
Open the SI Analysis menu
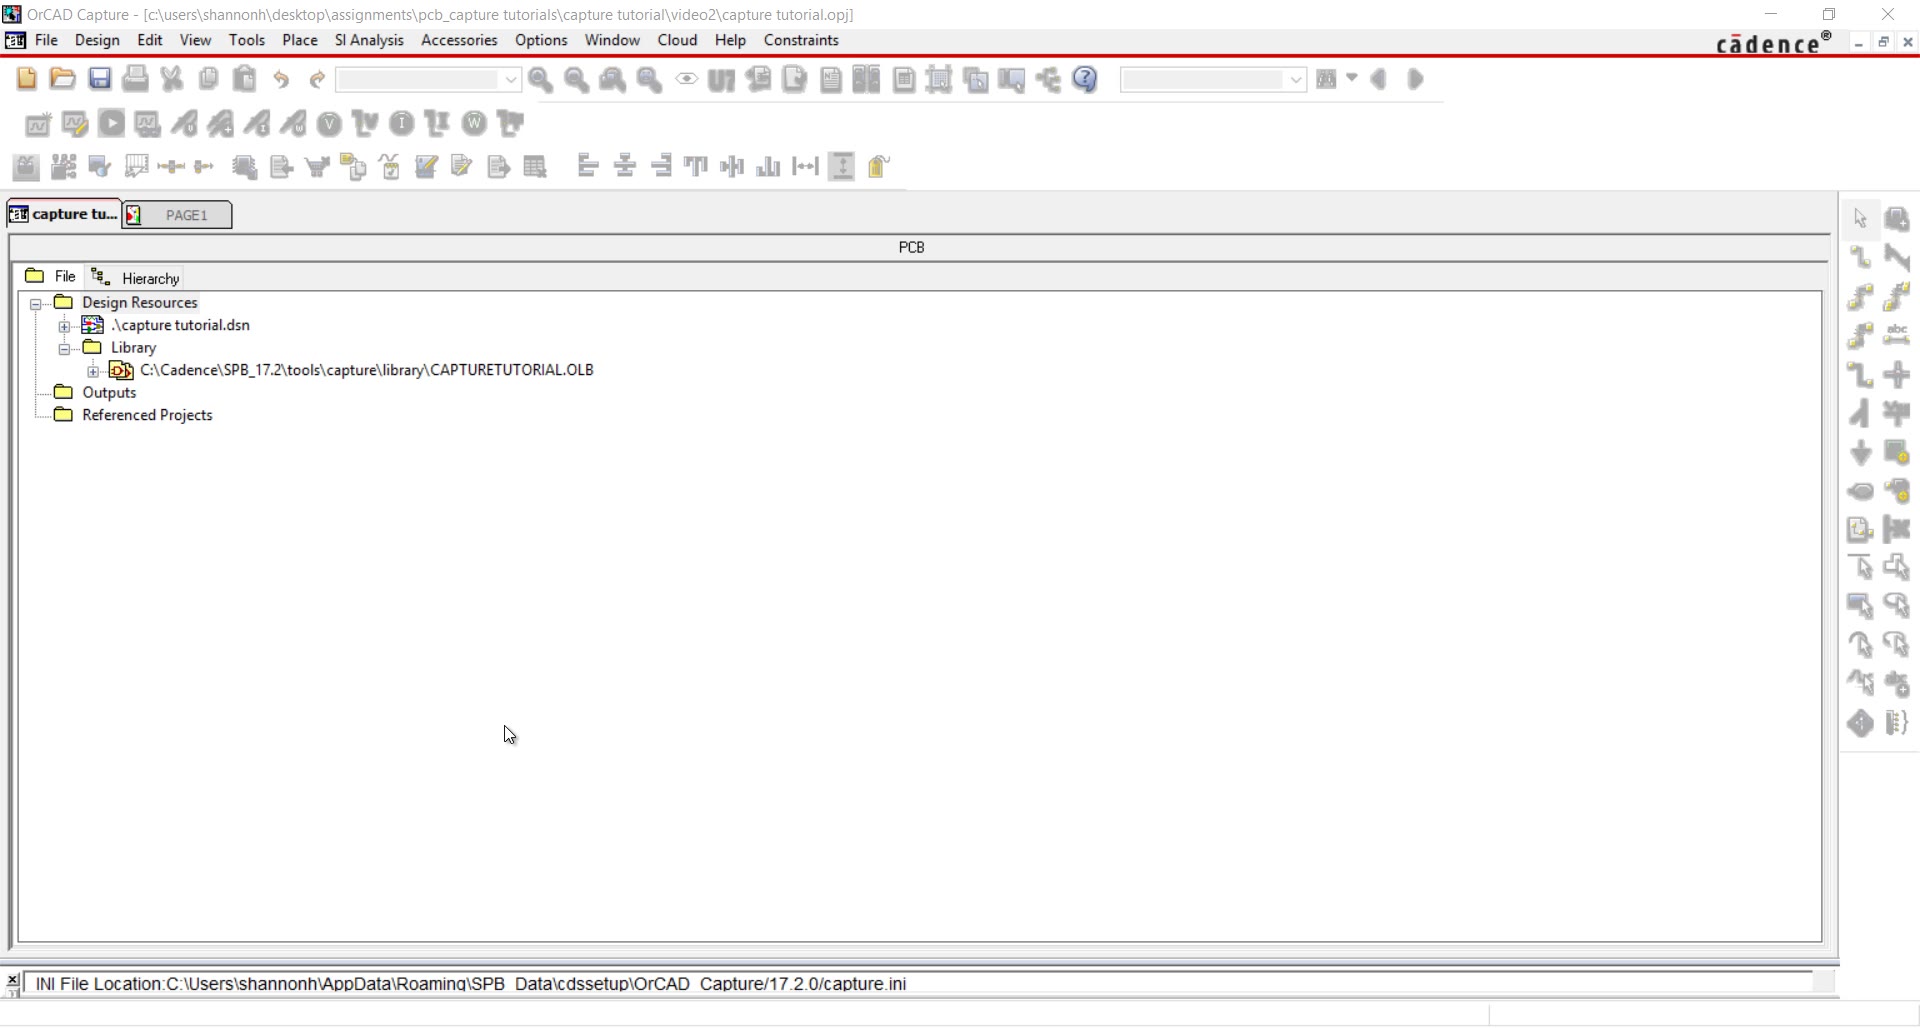pos(369,40)
